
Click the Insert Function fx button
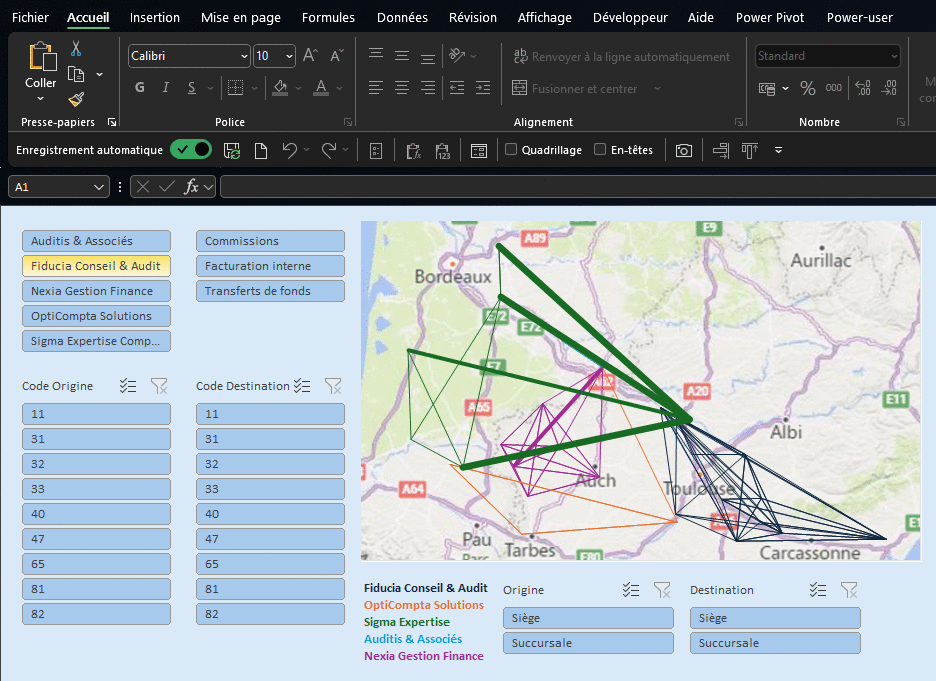(191, 187)
